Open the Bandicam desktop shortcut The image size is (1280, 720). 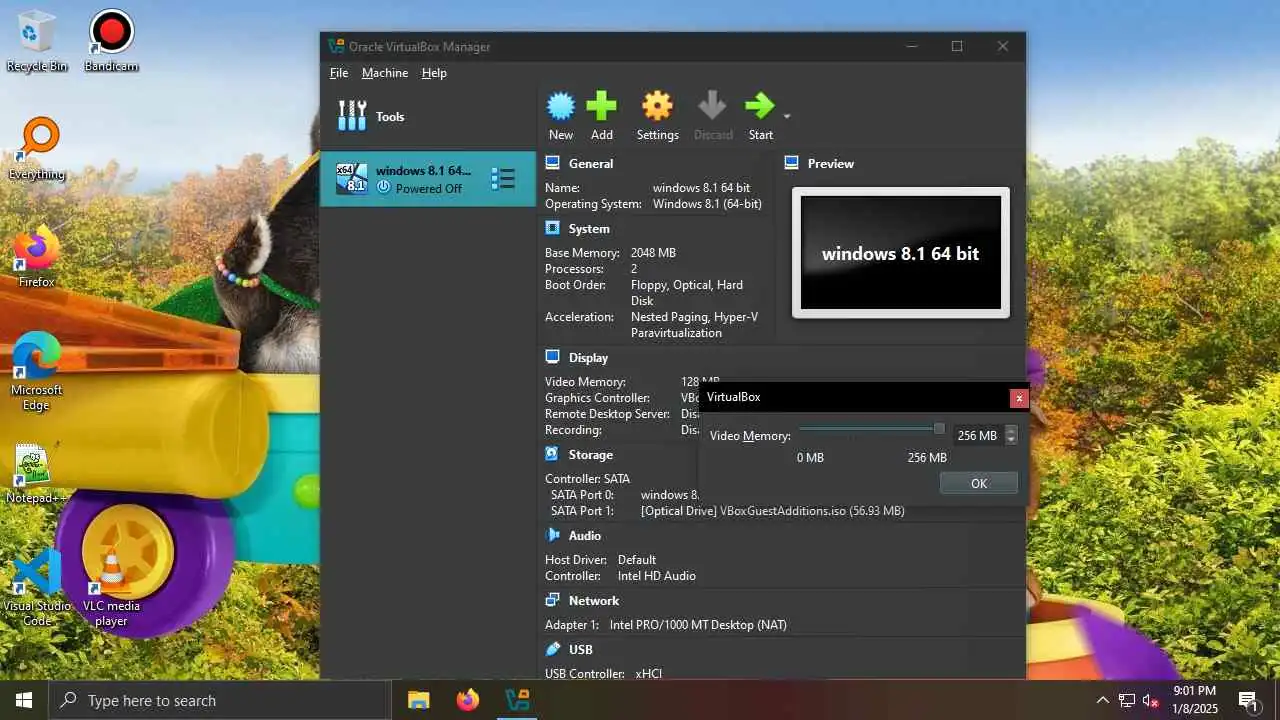111,42
